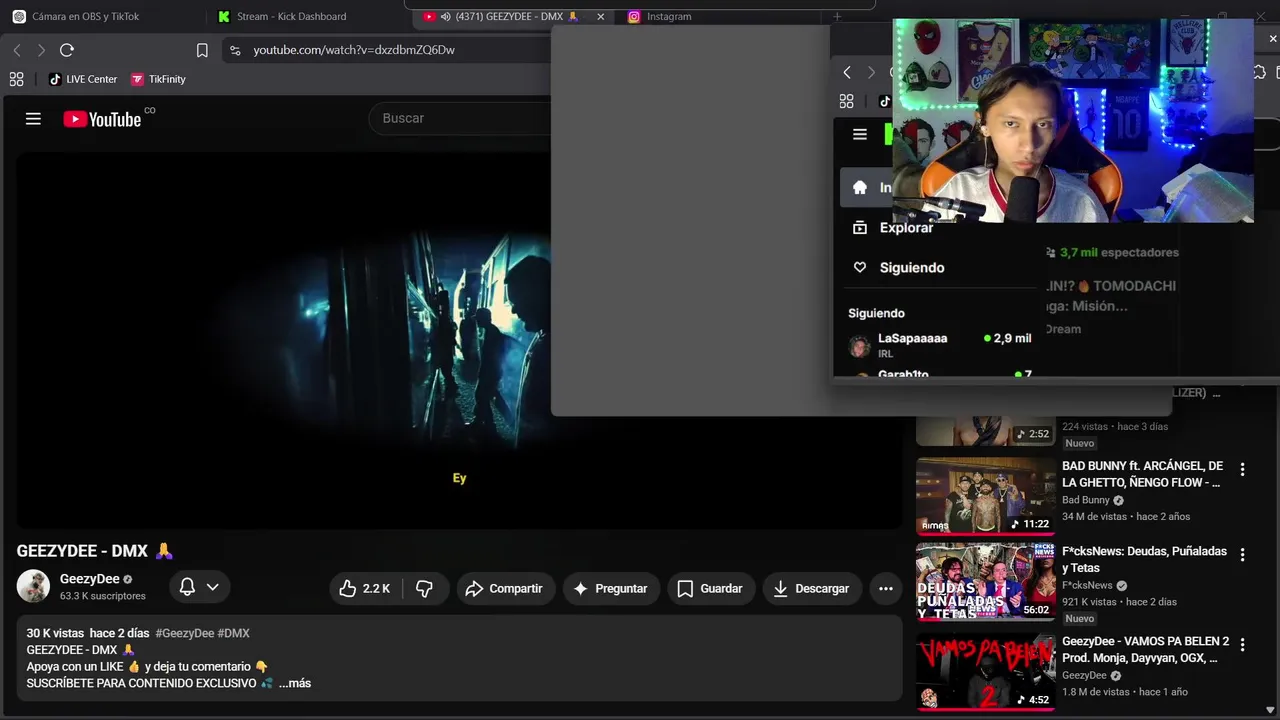1280x720 pixels.
Task: Switch to the Instagram tab
Action: click(x=660, y=16)
